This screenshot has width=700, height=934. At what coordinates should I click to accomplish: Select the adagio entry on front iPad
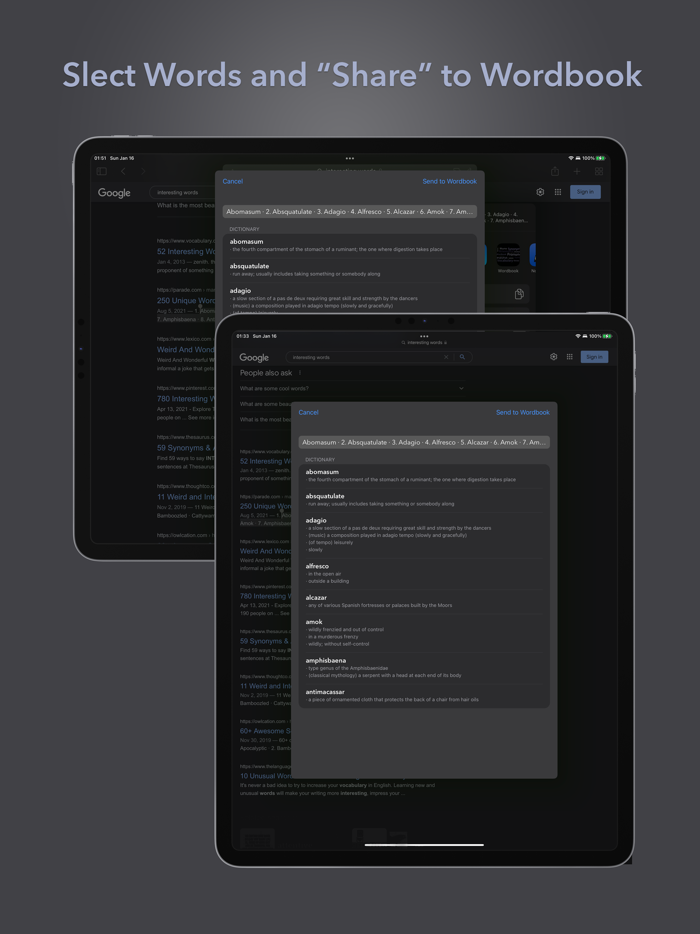point(424,535)
